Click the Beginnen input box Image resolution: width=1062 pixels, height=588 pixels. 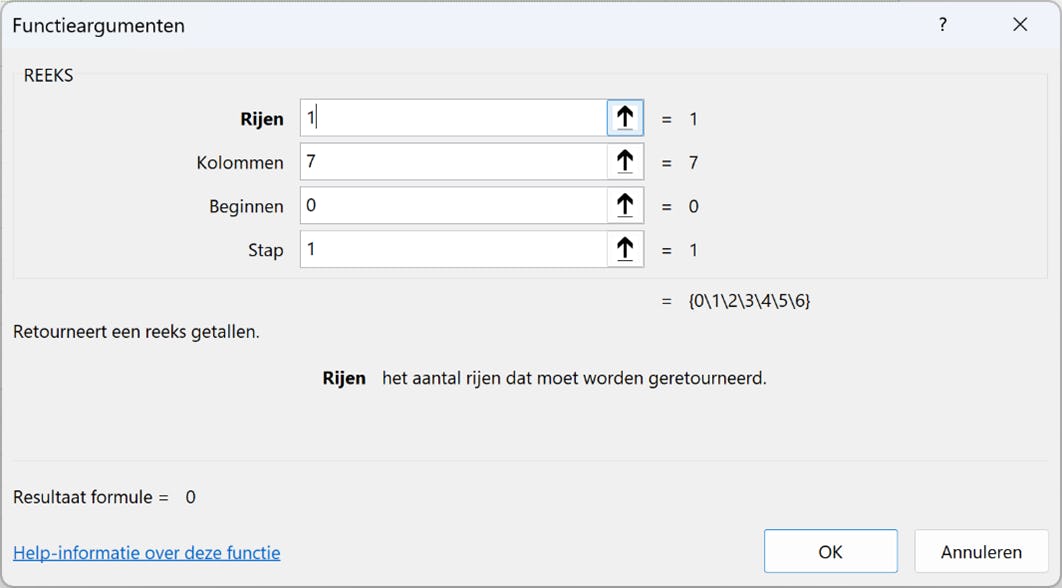tap(450, 205)
